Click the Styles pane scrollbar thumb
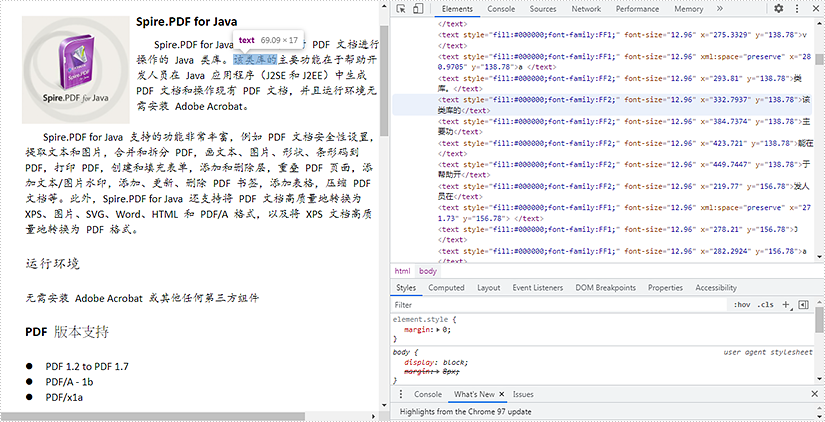825x422 pixels. (x=819, y=320)
